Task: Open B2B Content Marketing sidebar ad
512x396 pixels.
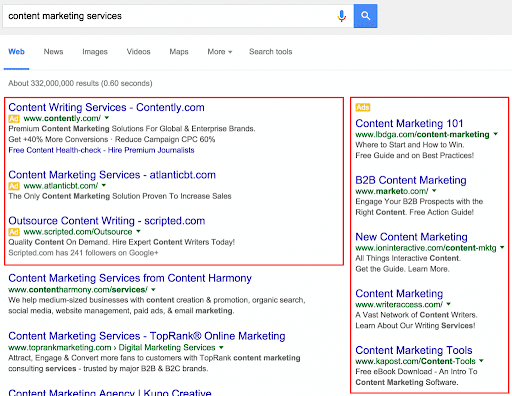Action: coord(411,180)
